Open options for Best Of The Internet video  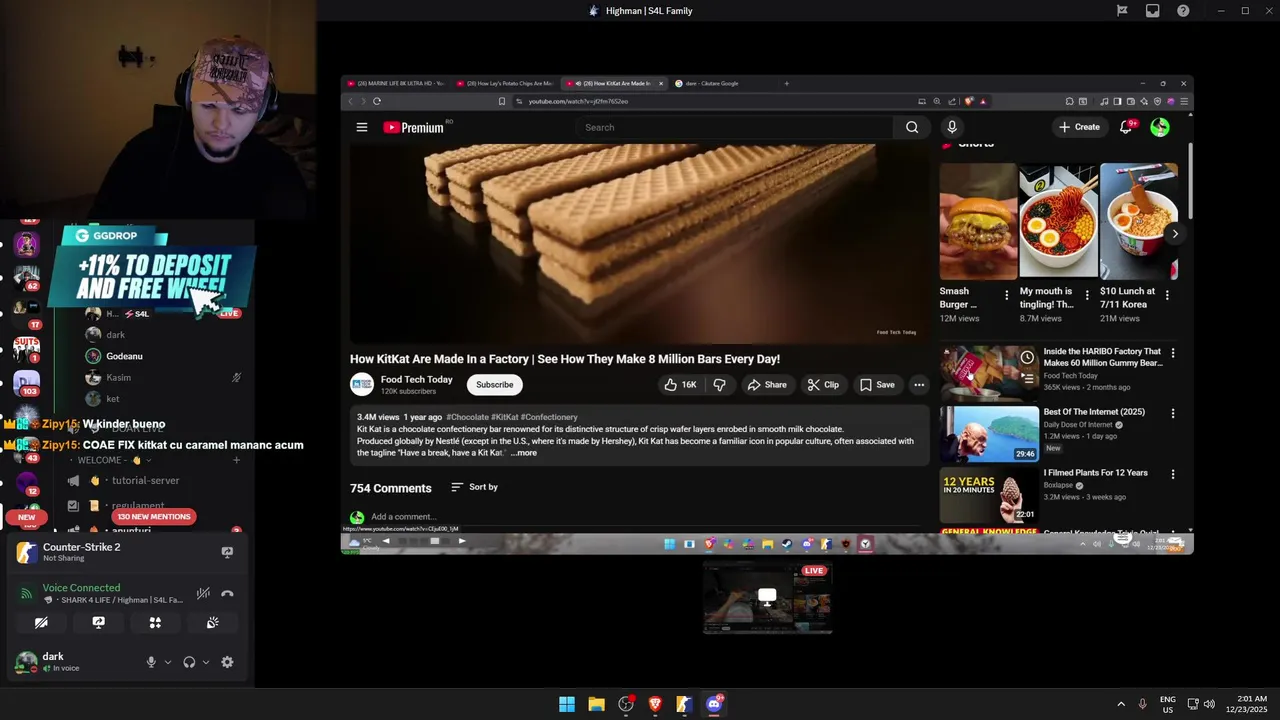[x=1173, y=413]
